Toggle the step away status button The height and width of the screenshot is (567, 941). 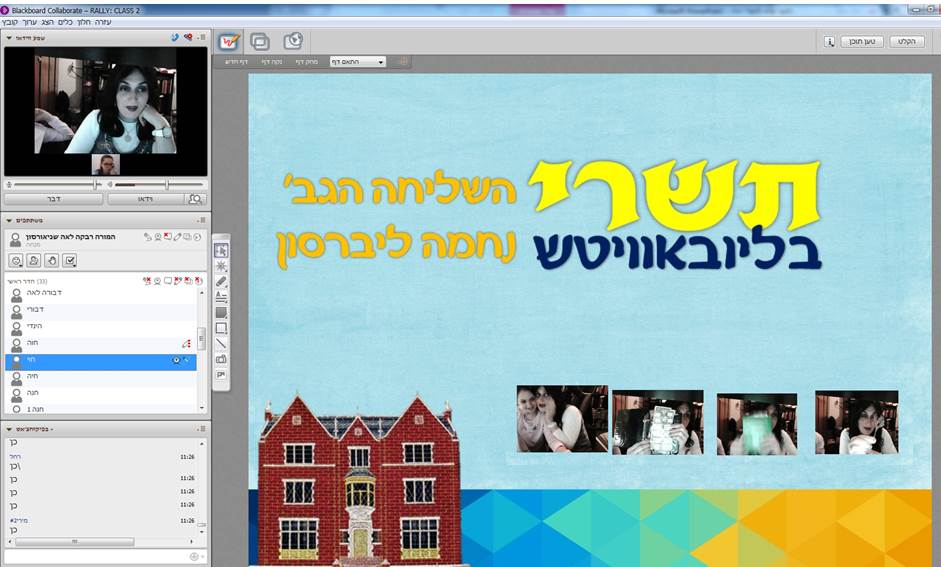(34, 260)
